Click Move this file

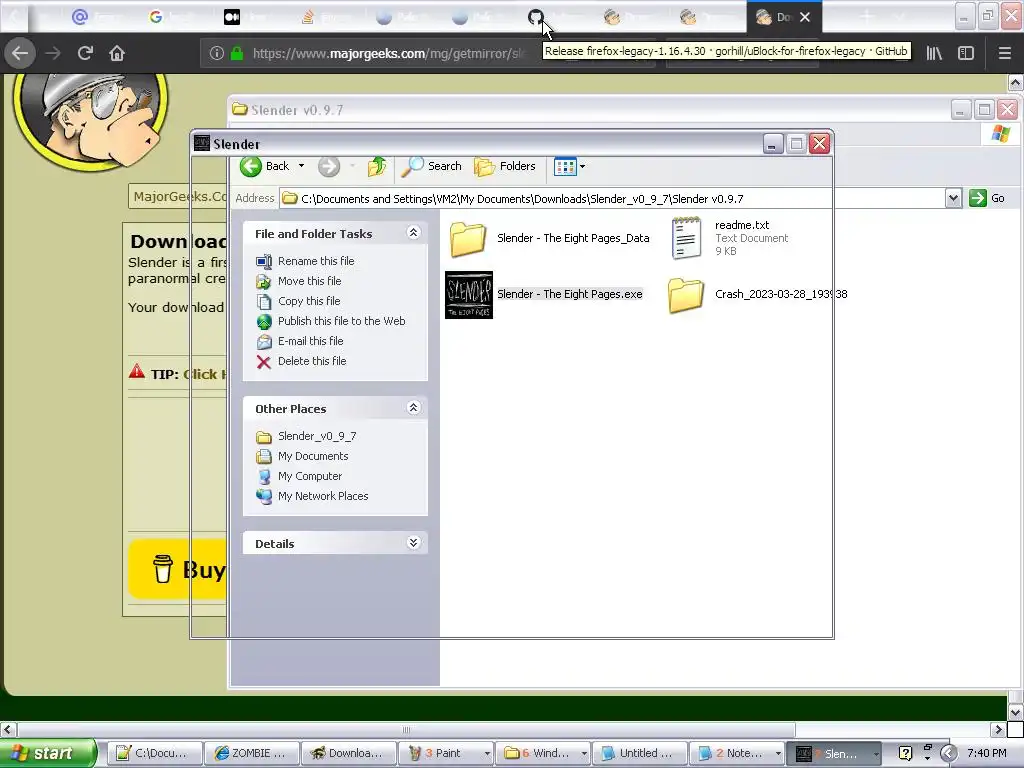pos(310,281)
